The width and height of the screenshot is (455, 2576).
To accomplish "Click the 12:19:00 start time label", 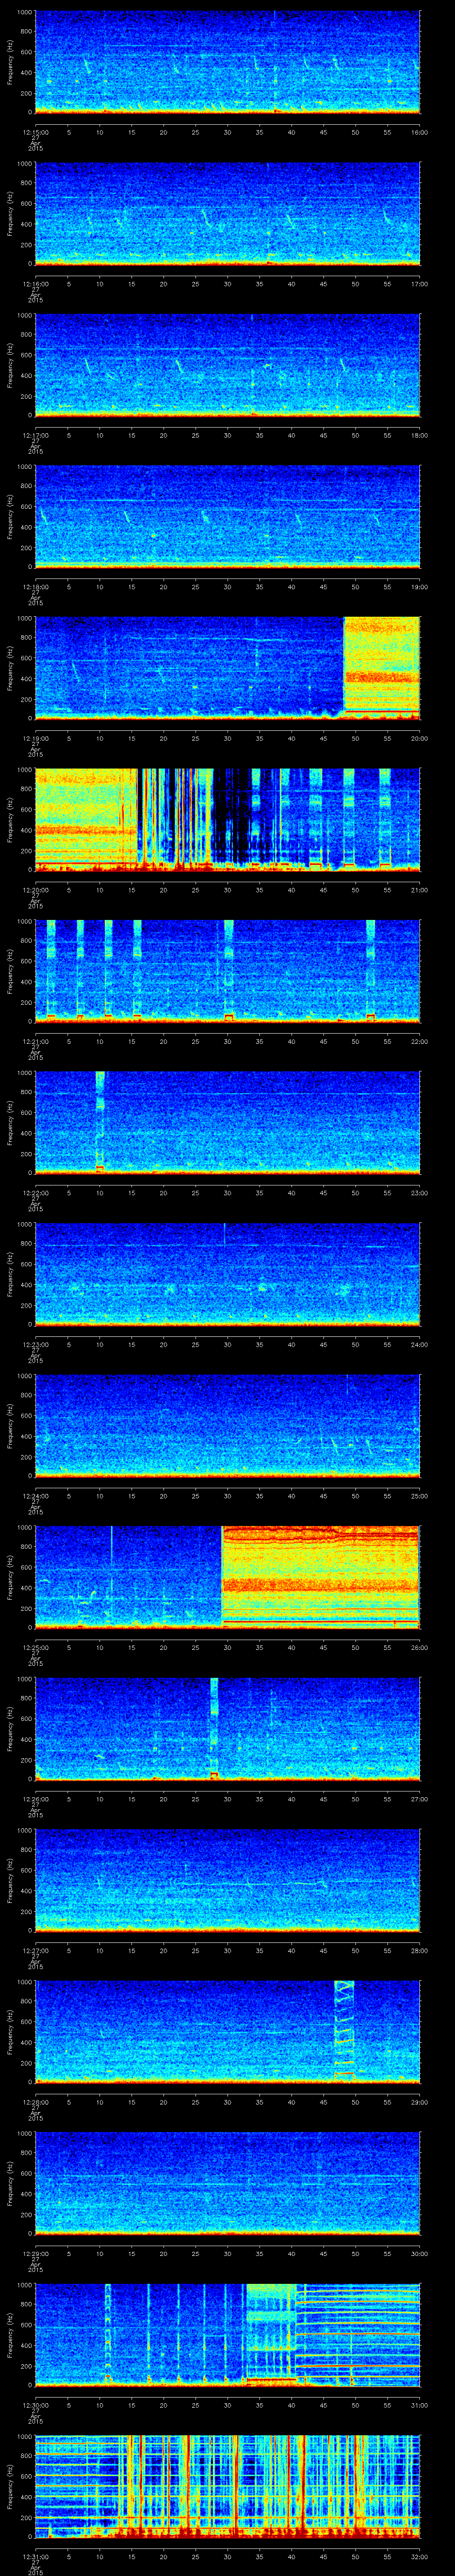I will pos(35,738).
